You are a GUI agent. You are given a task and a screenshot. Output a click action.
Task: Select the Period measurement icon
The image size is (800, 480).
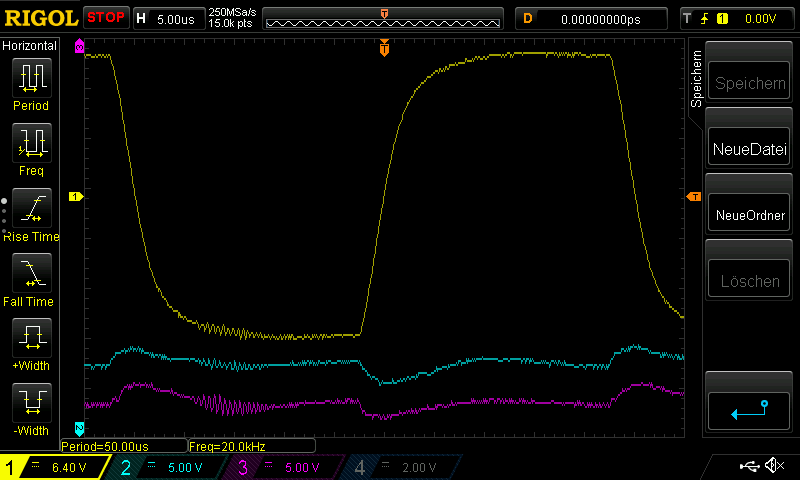click(x=32, y=78)
